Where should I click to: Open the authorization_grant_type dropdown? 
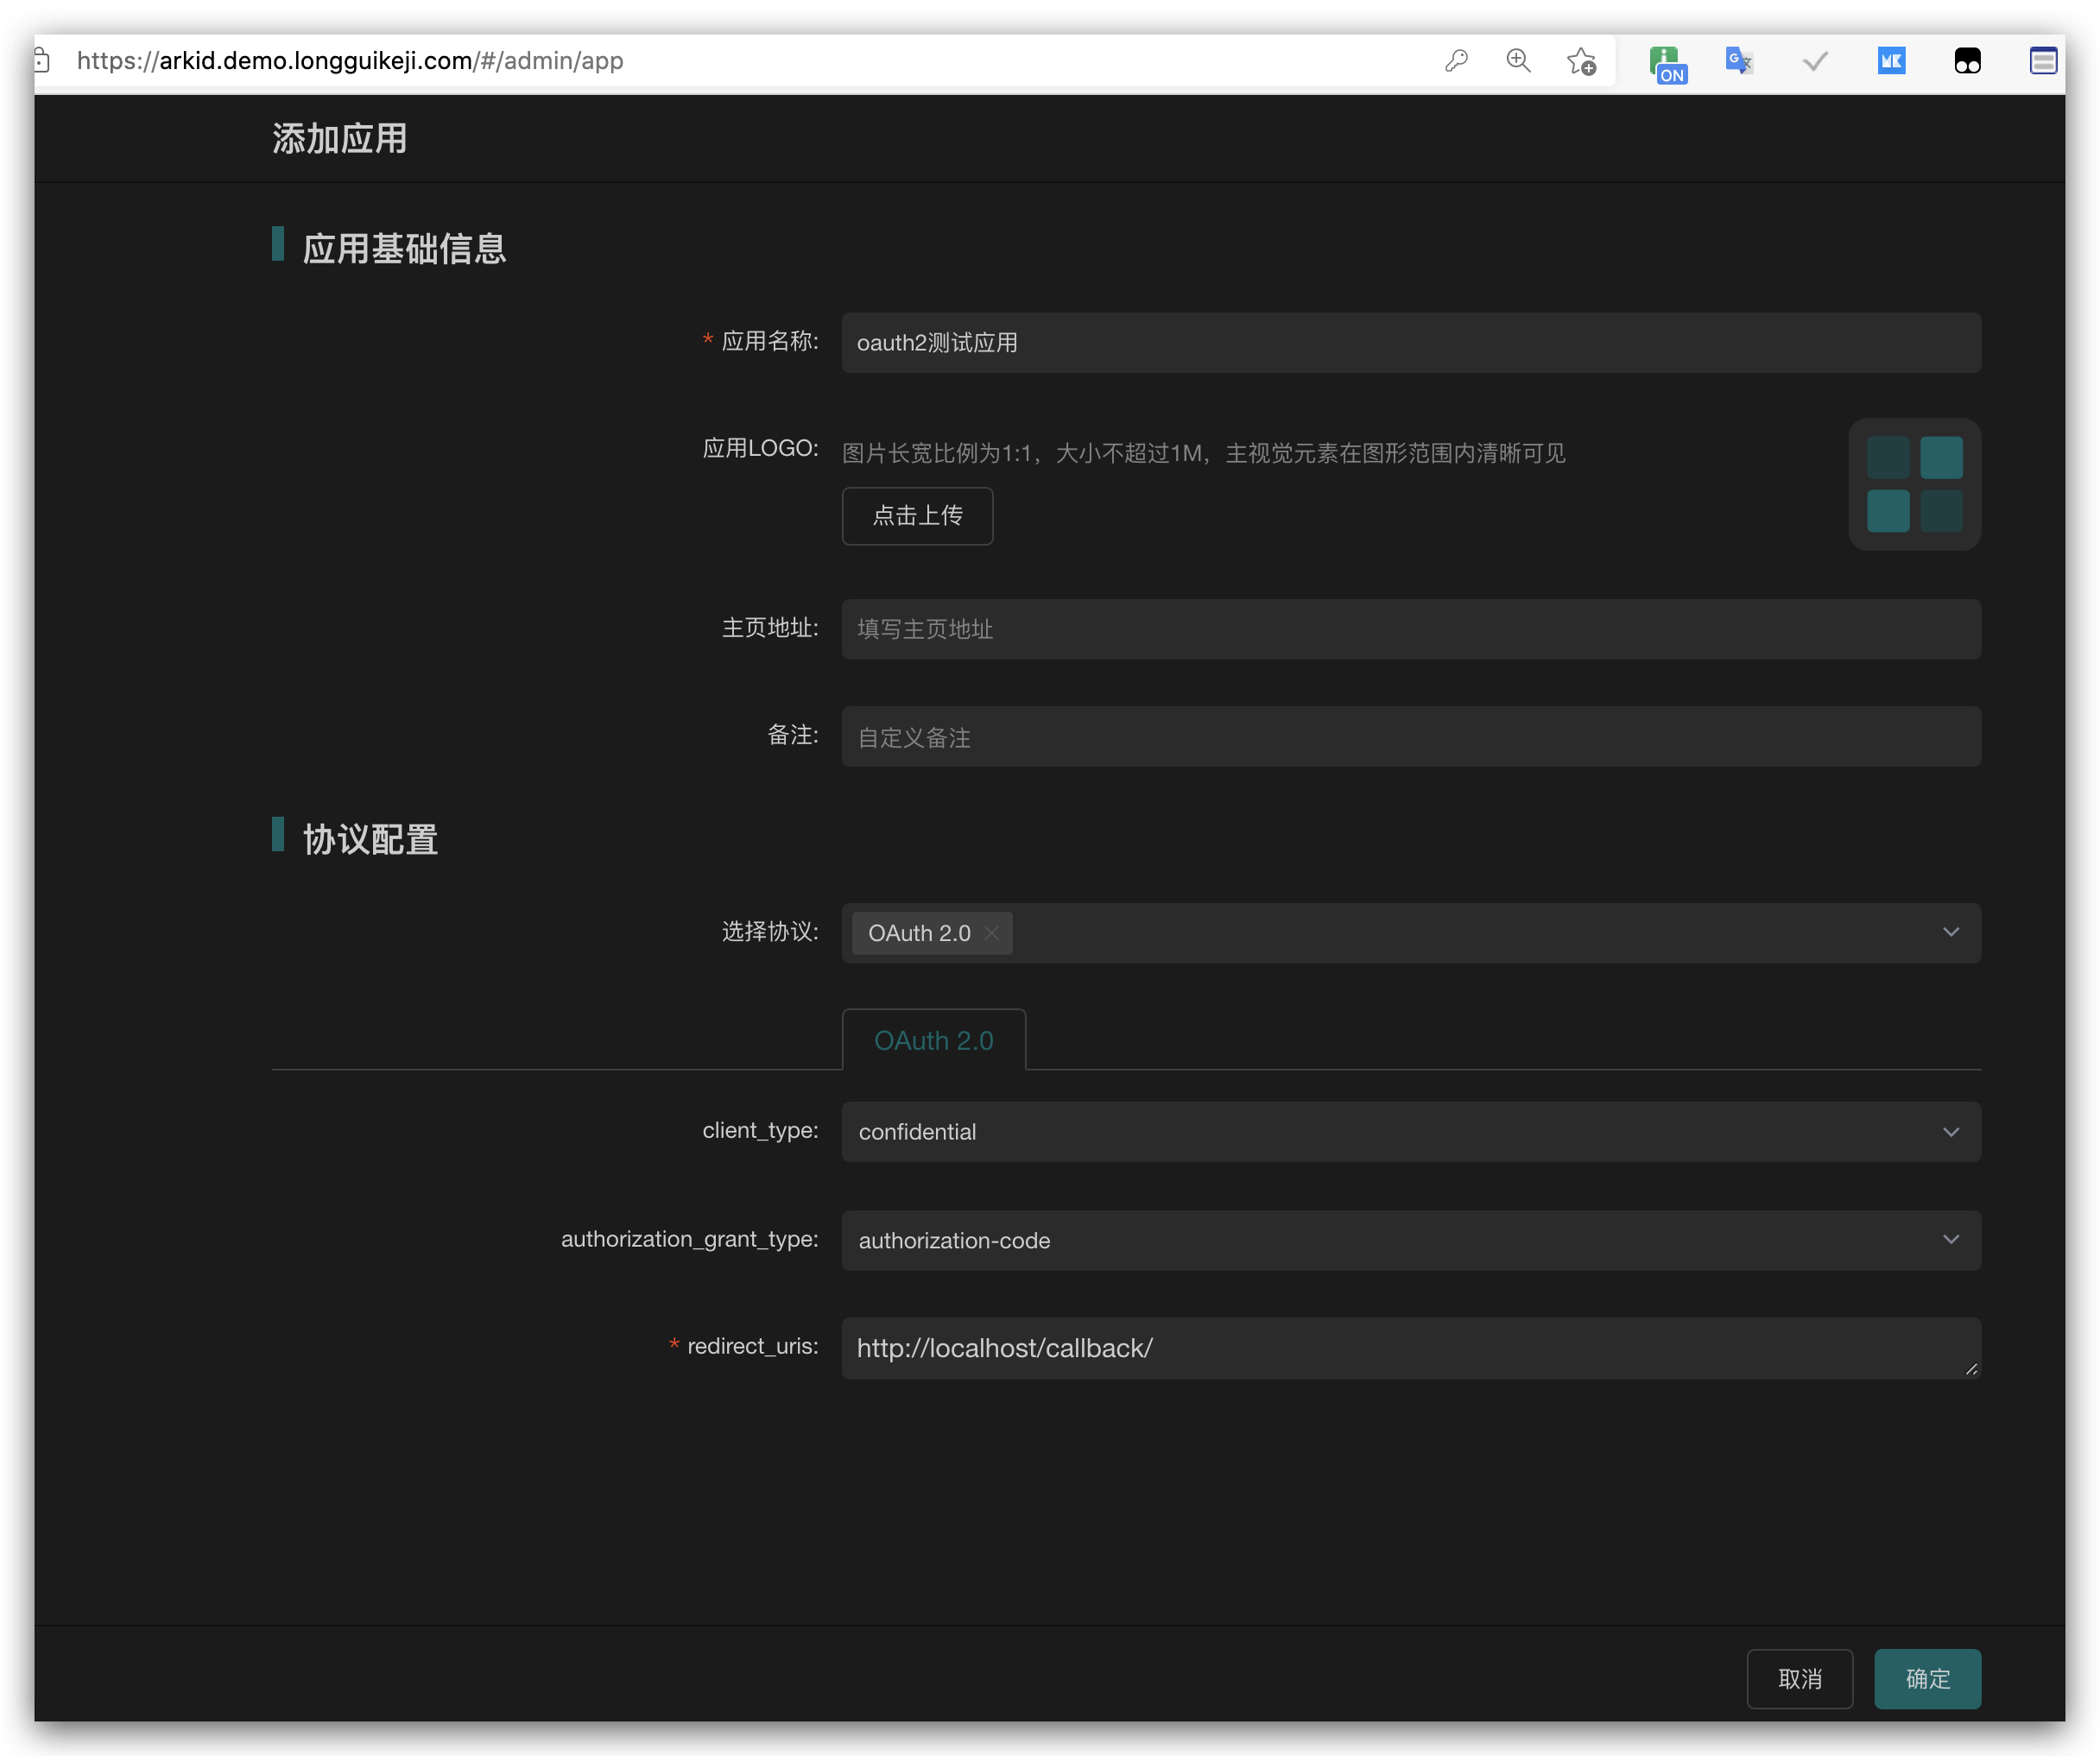tap(1410, 1240)
